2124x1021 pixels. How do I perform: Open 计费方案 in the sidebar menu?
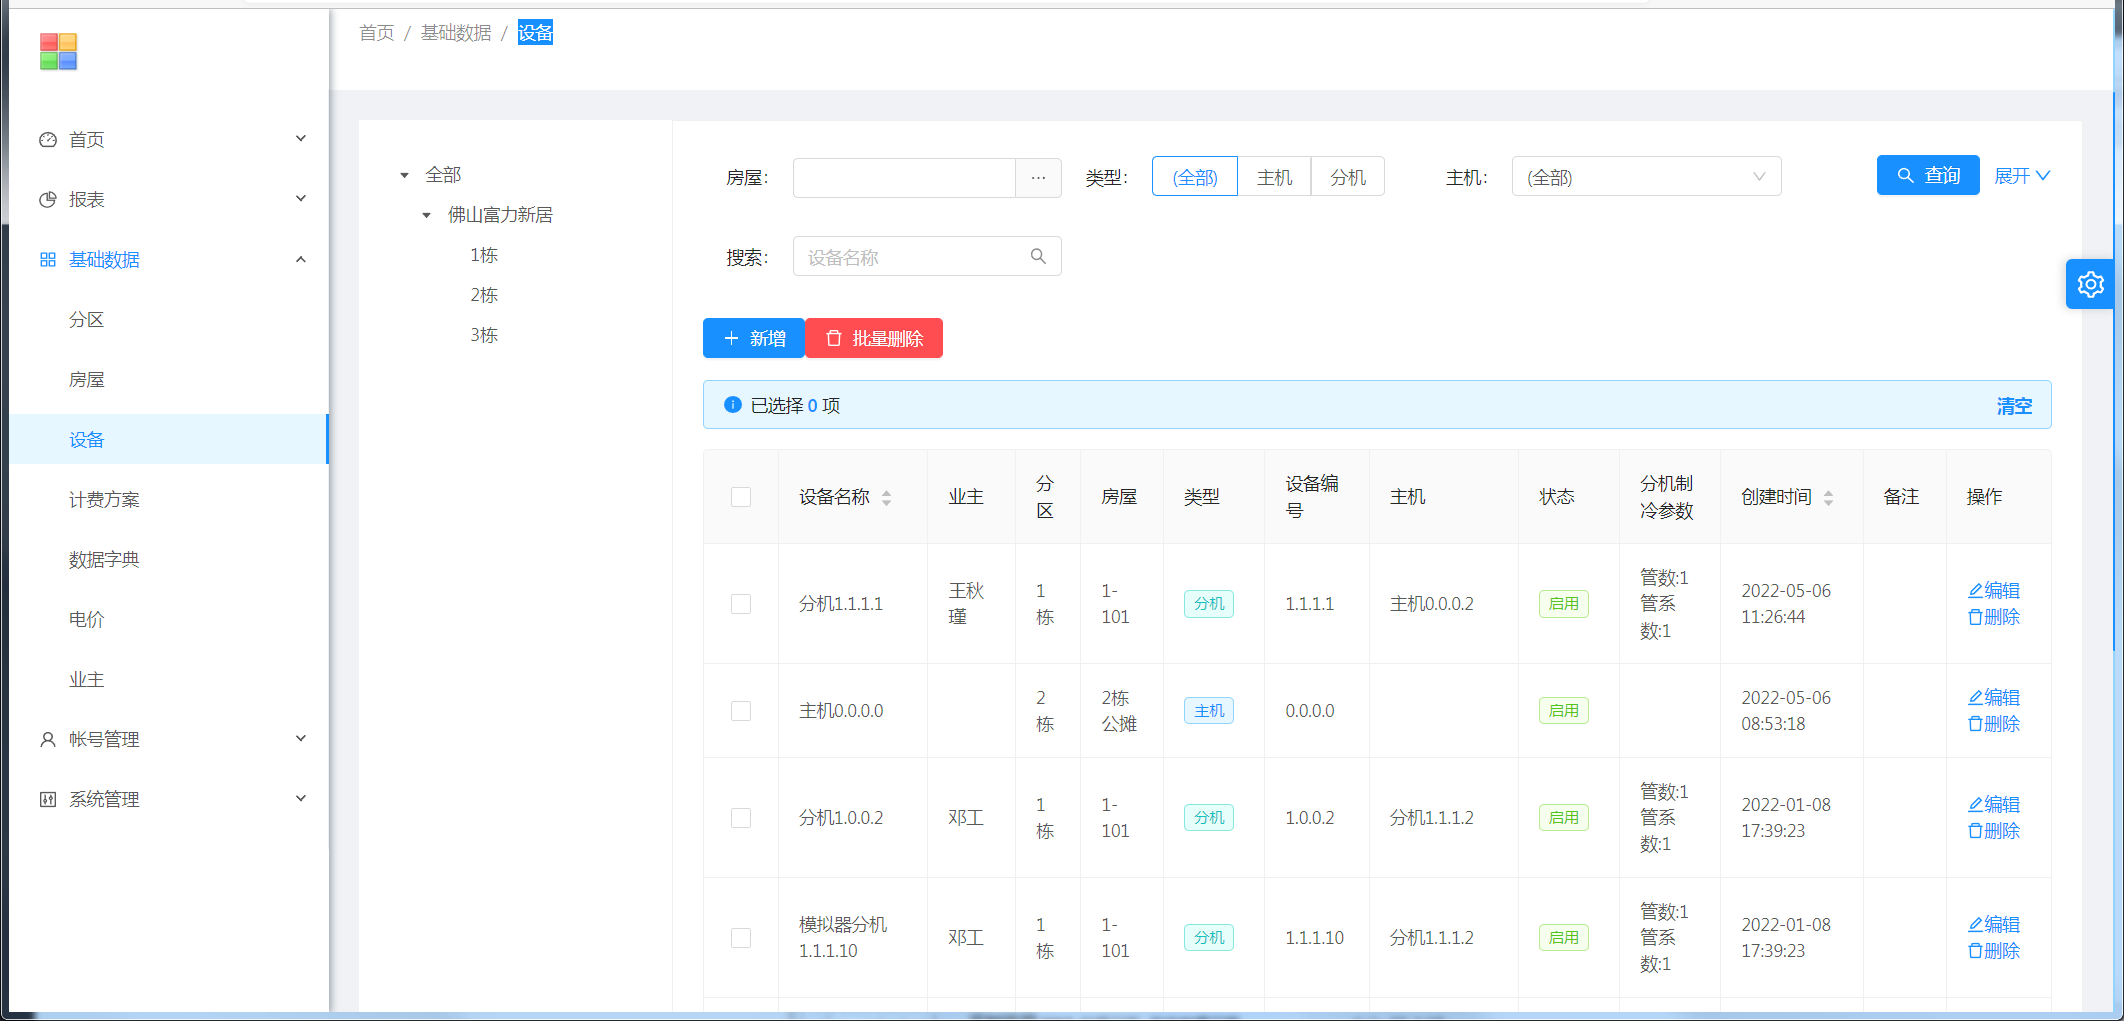coord(104,499)
